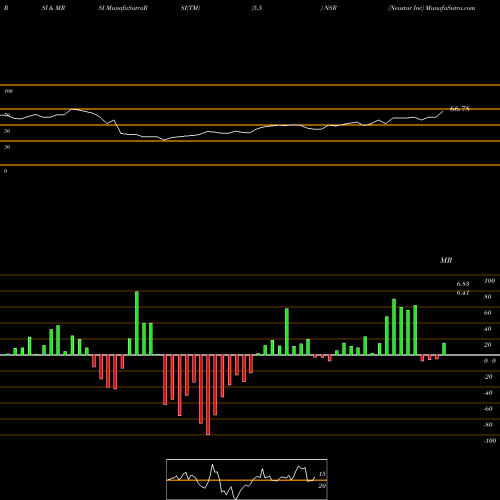This screenshot has width=500, height=500.
Task: Click the RSI line's end point near 66.78
Action: tap(443, 112)
